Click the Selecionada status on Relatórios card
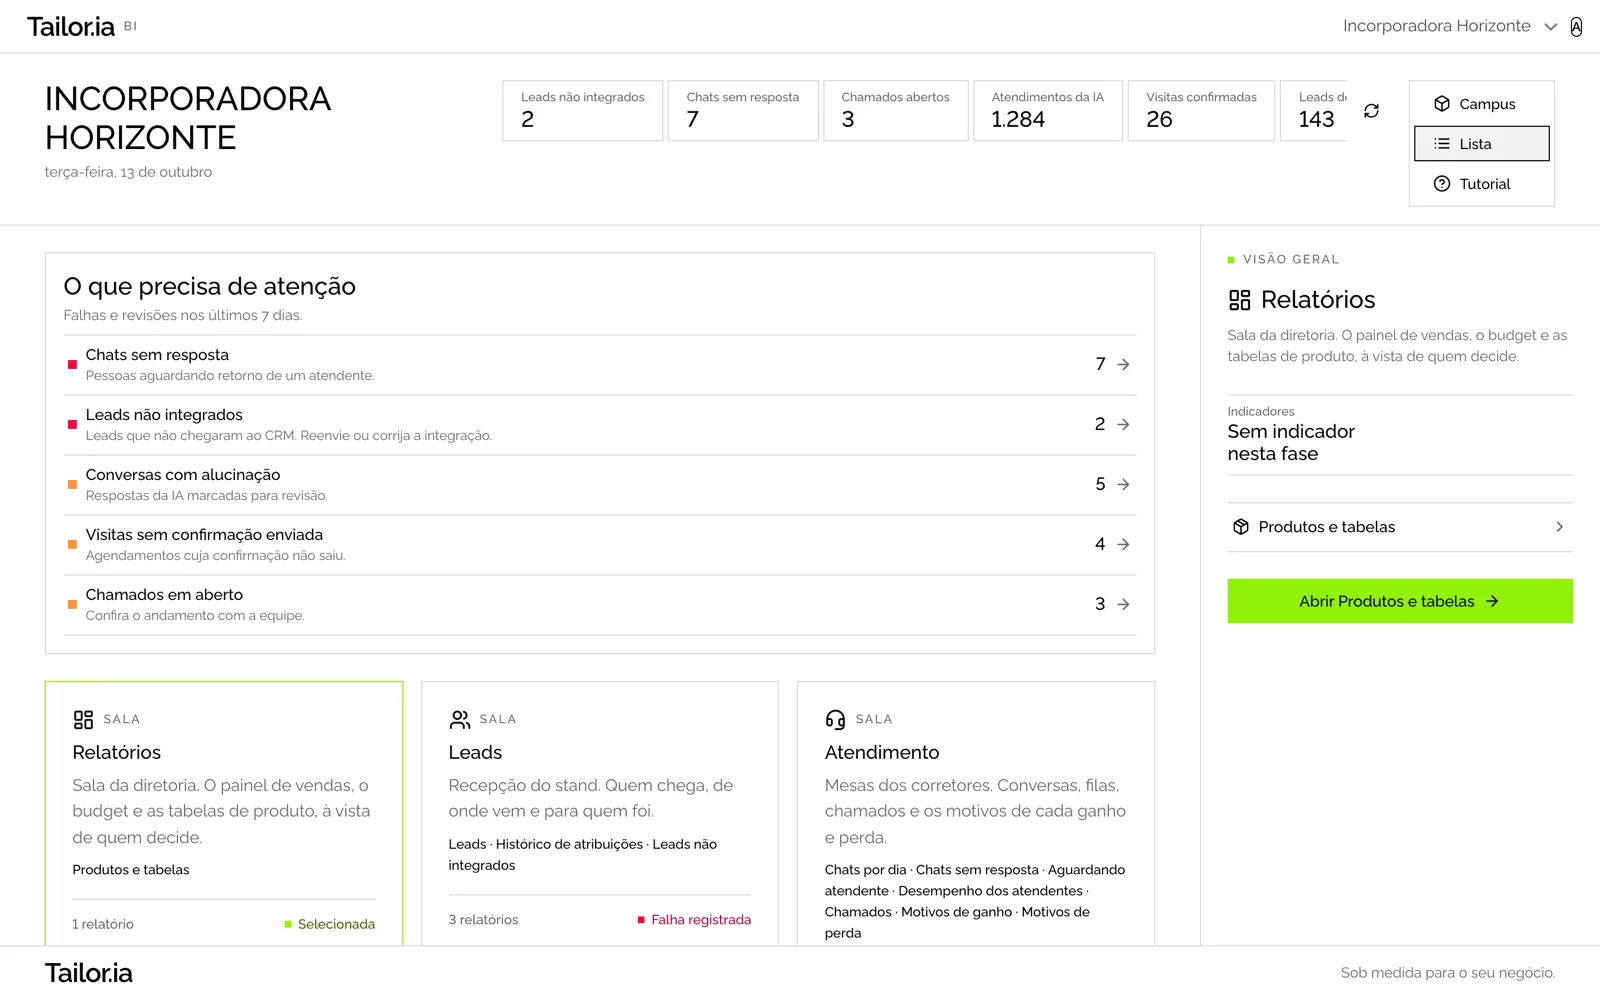 (x=330, y=925)
